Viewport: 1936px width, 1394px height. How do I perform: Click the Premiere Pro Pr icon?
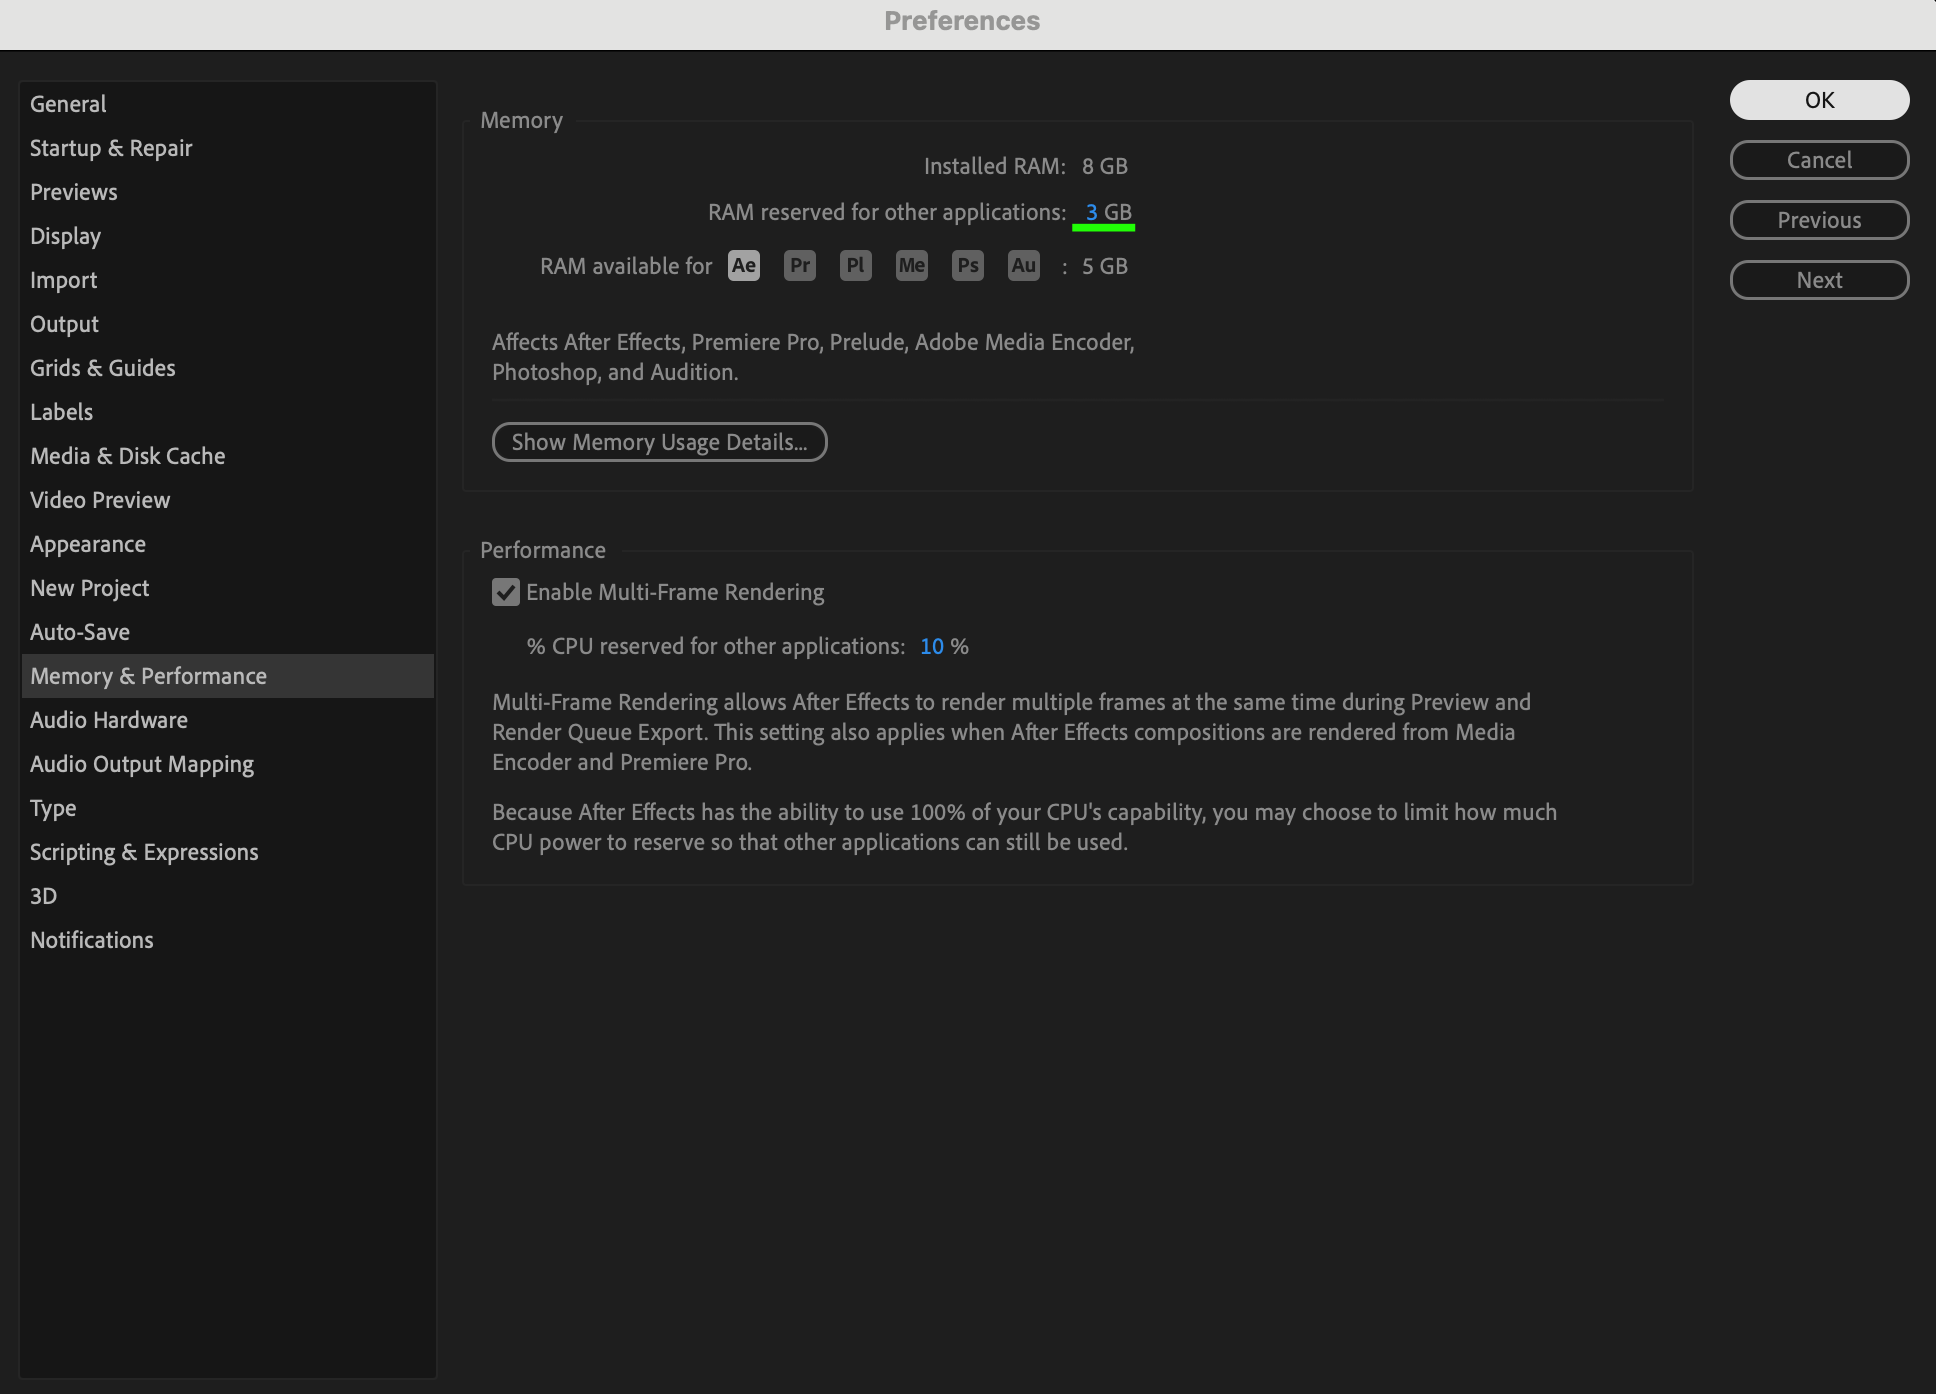pos(799,266)
